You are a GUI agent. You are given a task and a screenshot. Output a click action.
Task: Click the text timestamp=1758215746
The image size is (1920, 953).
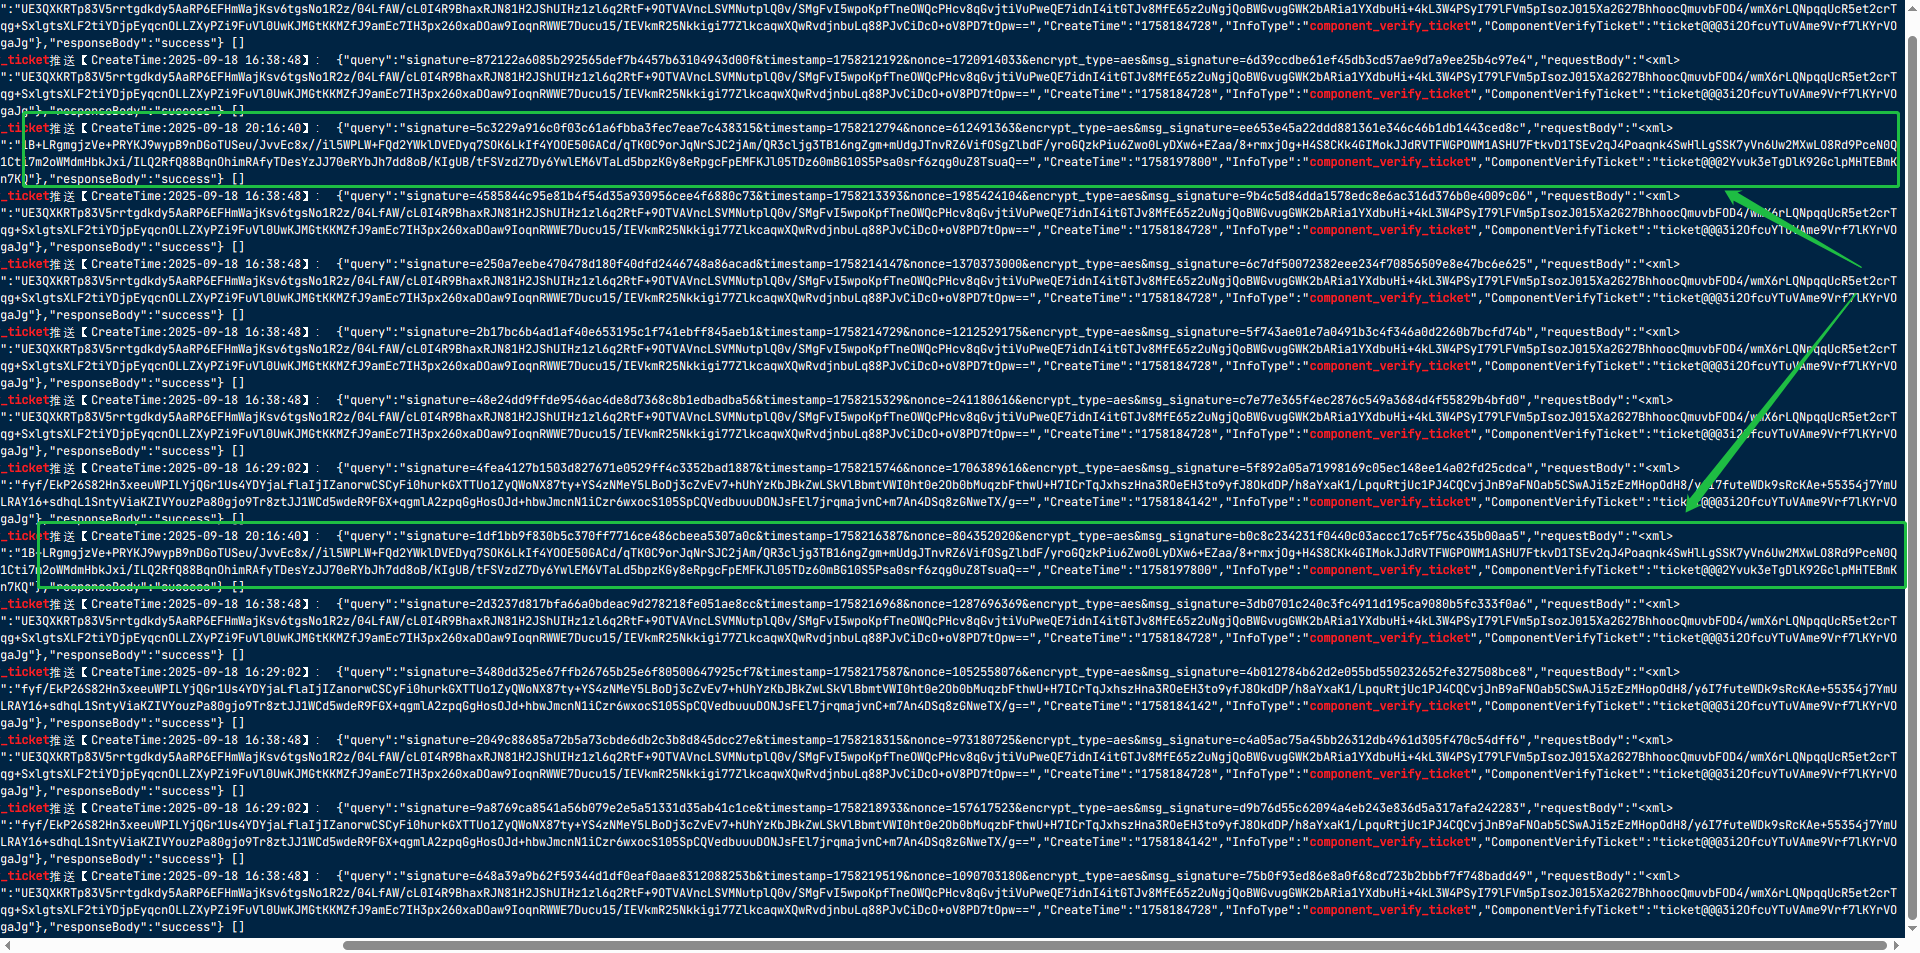tap(833, 468)
